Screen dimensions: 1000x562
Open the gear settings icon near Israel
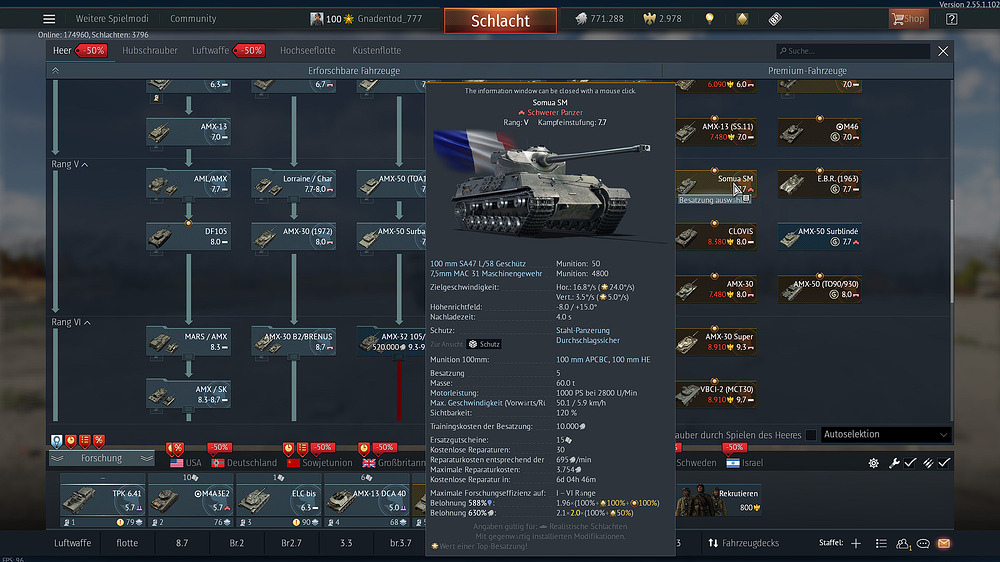coord(873,463)
